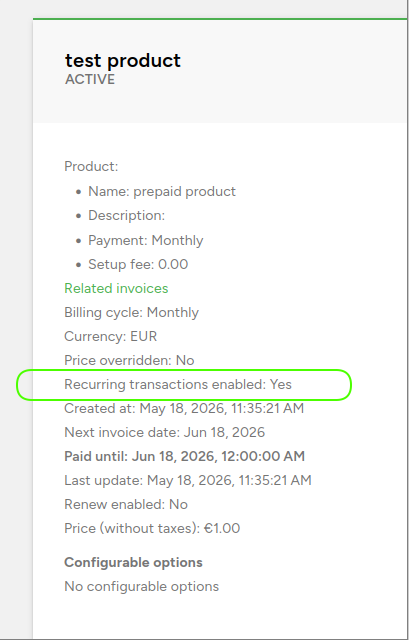Click the Description: bullet item

[x=127, y=216]
